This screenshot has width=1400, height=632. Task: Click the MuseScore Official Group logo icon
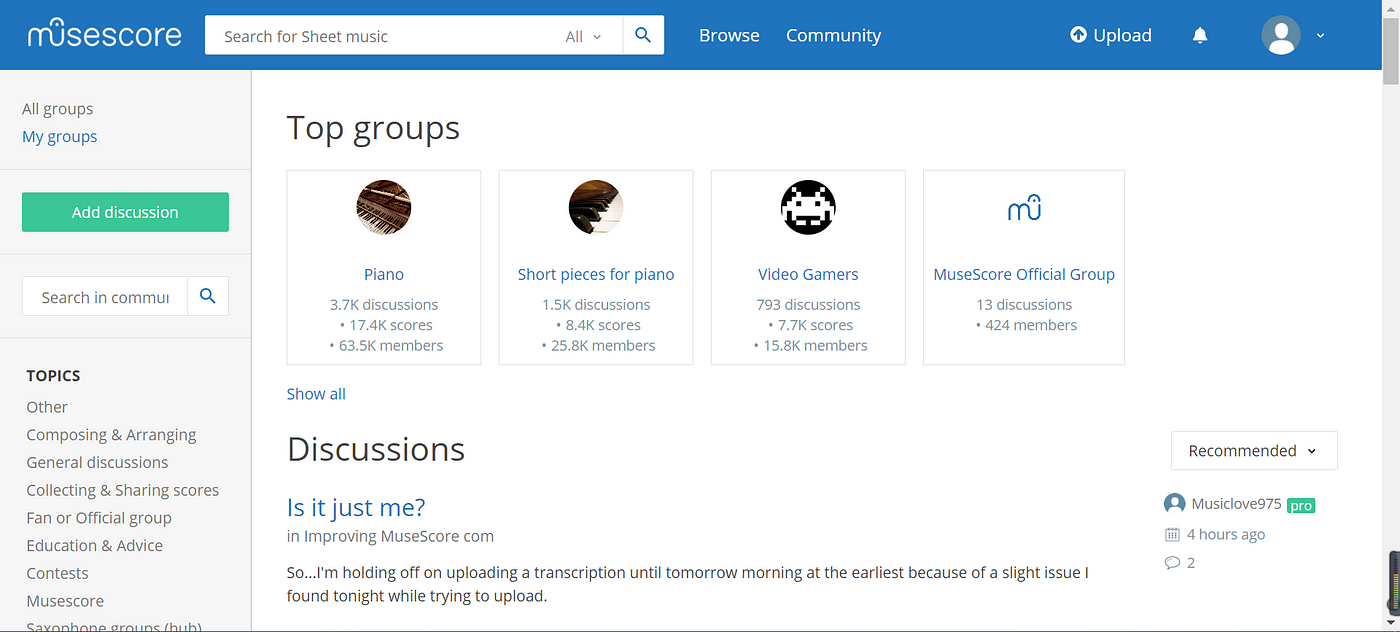point(1024,208)
